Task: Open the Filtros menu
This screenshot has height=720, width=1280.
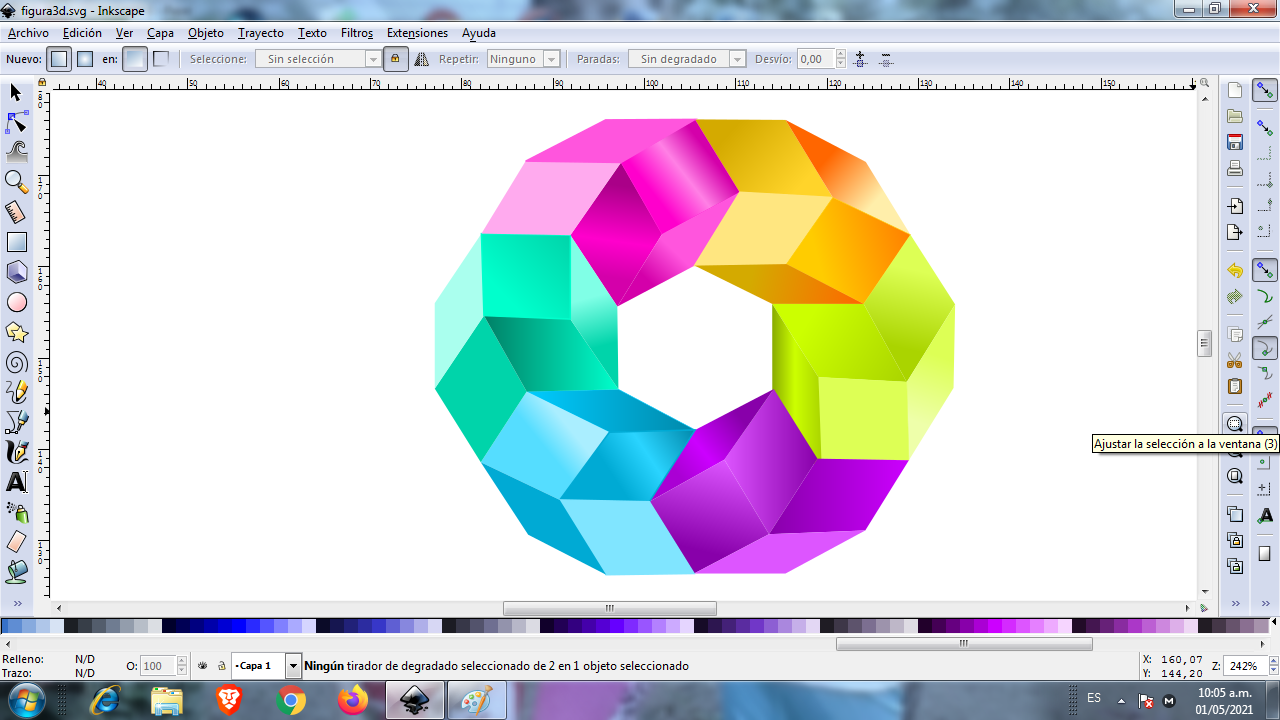Action: point(357,33)
